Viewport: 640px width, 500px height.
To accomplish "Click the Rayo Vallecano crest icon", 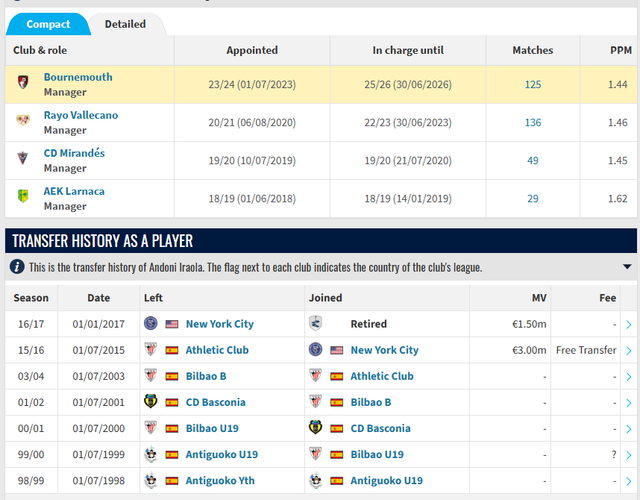I will tap(23, 120).
